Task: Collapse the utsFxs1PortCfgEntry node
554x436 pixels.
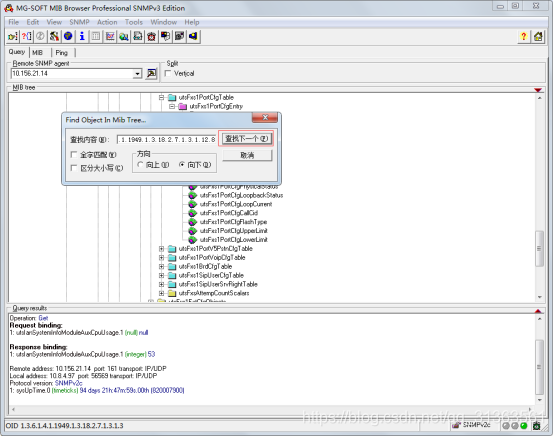Action: (x=172, y=106)
